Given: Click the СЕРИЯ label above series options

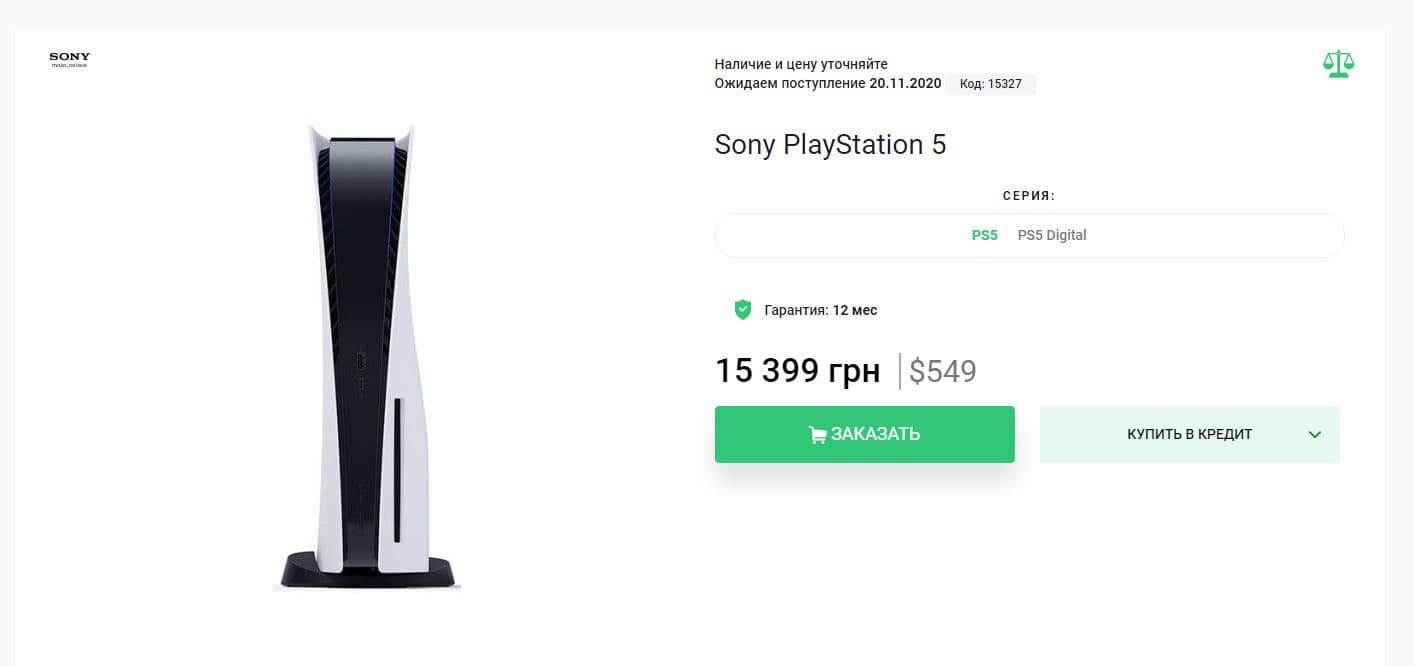Looking at the screenshot, I should [x=1029, y=196].
